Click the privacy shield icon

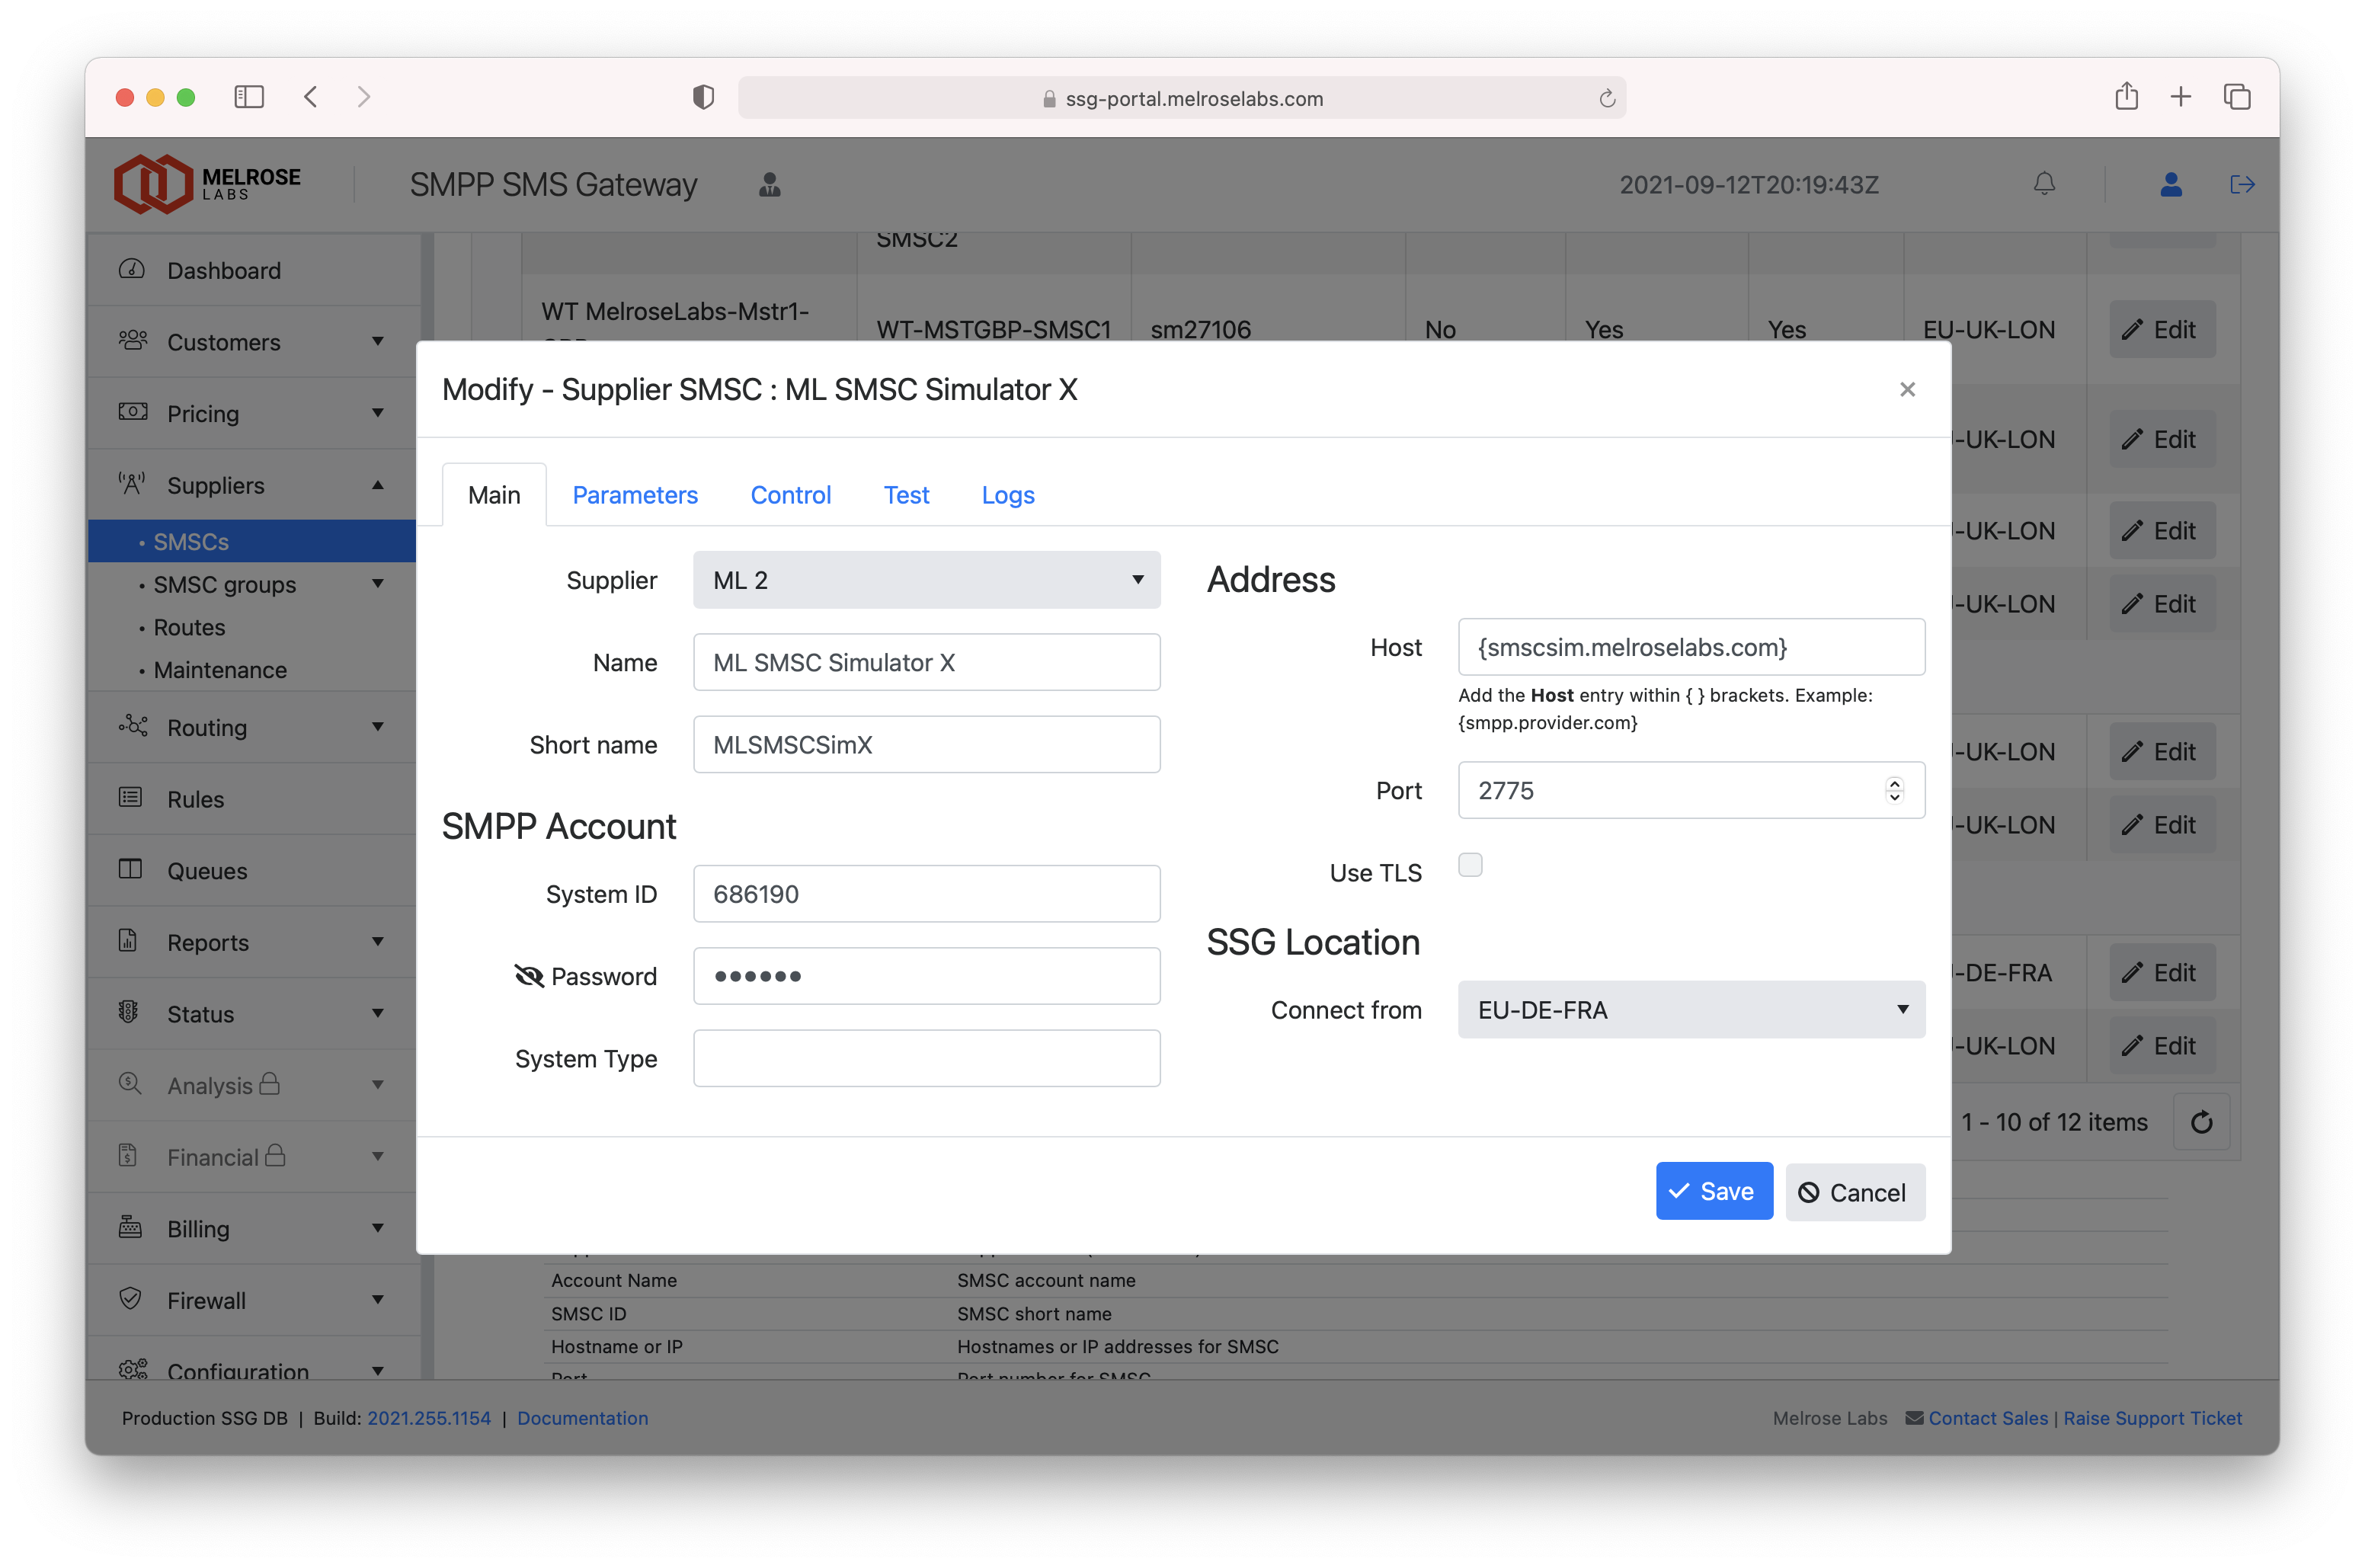(703, 97)
